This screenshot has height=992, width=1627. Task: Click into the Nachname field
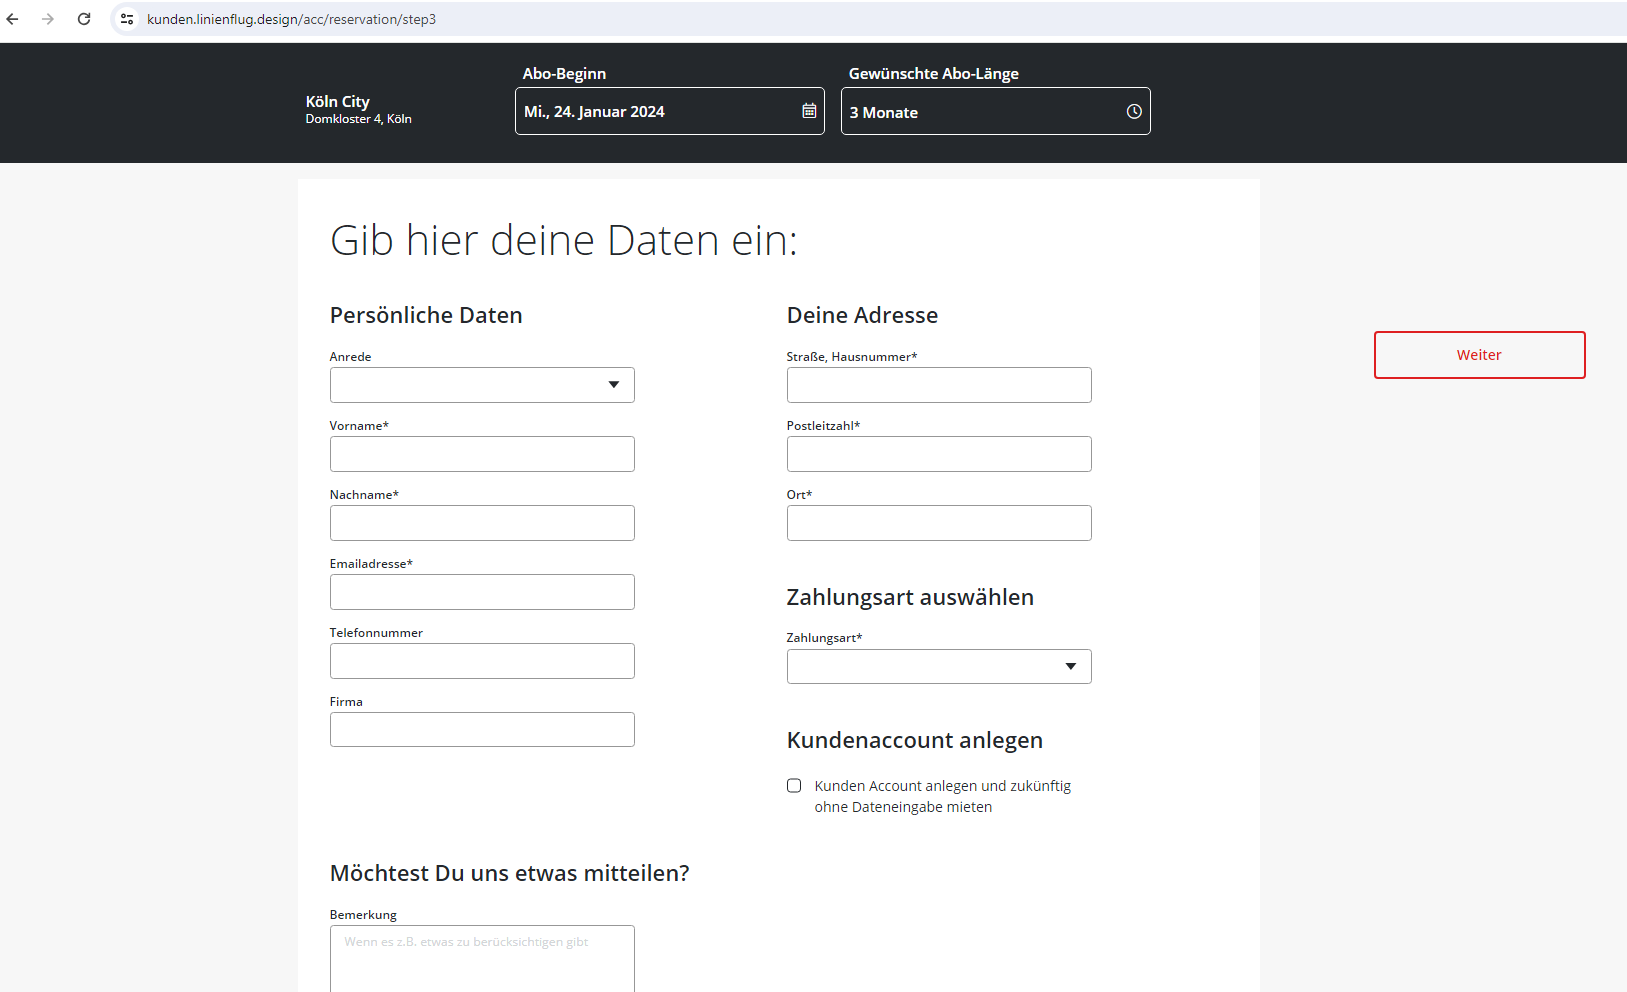coord(482,523)
